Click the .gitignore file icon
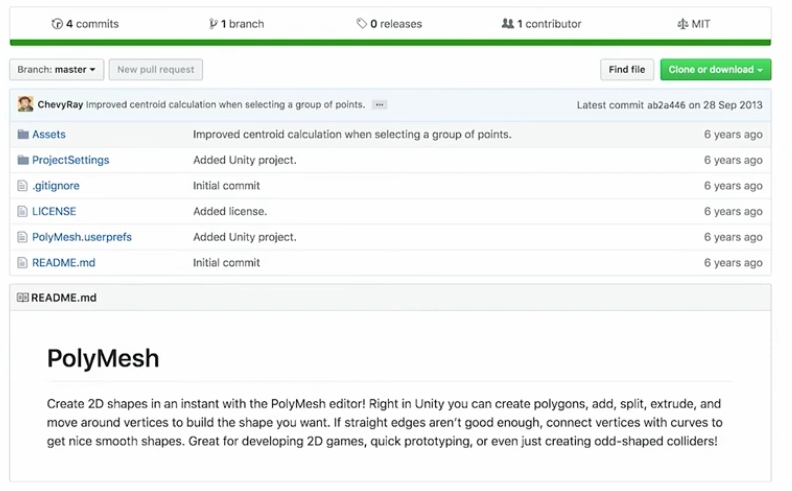 coord(22,185)
